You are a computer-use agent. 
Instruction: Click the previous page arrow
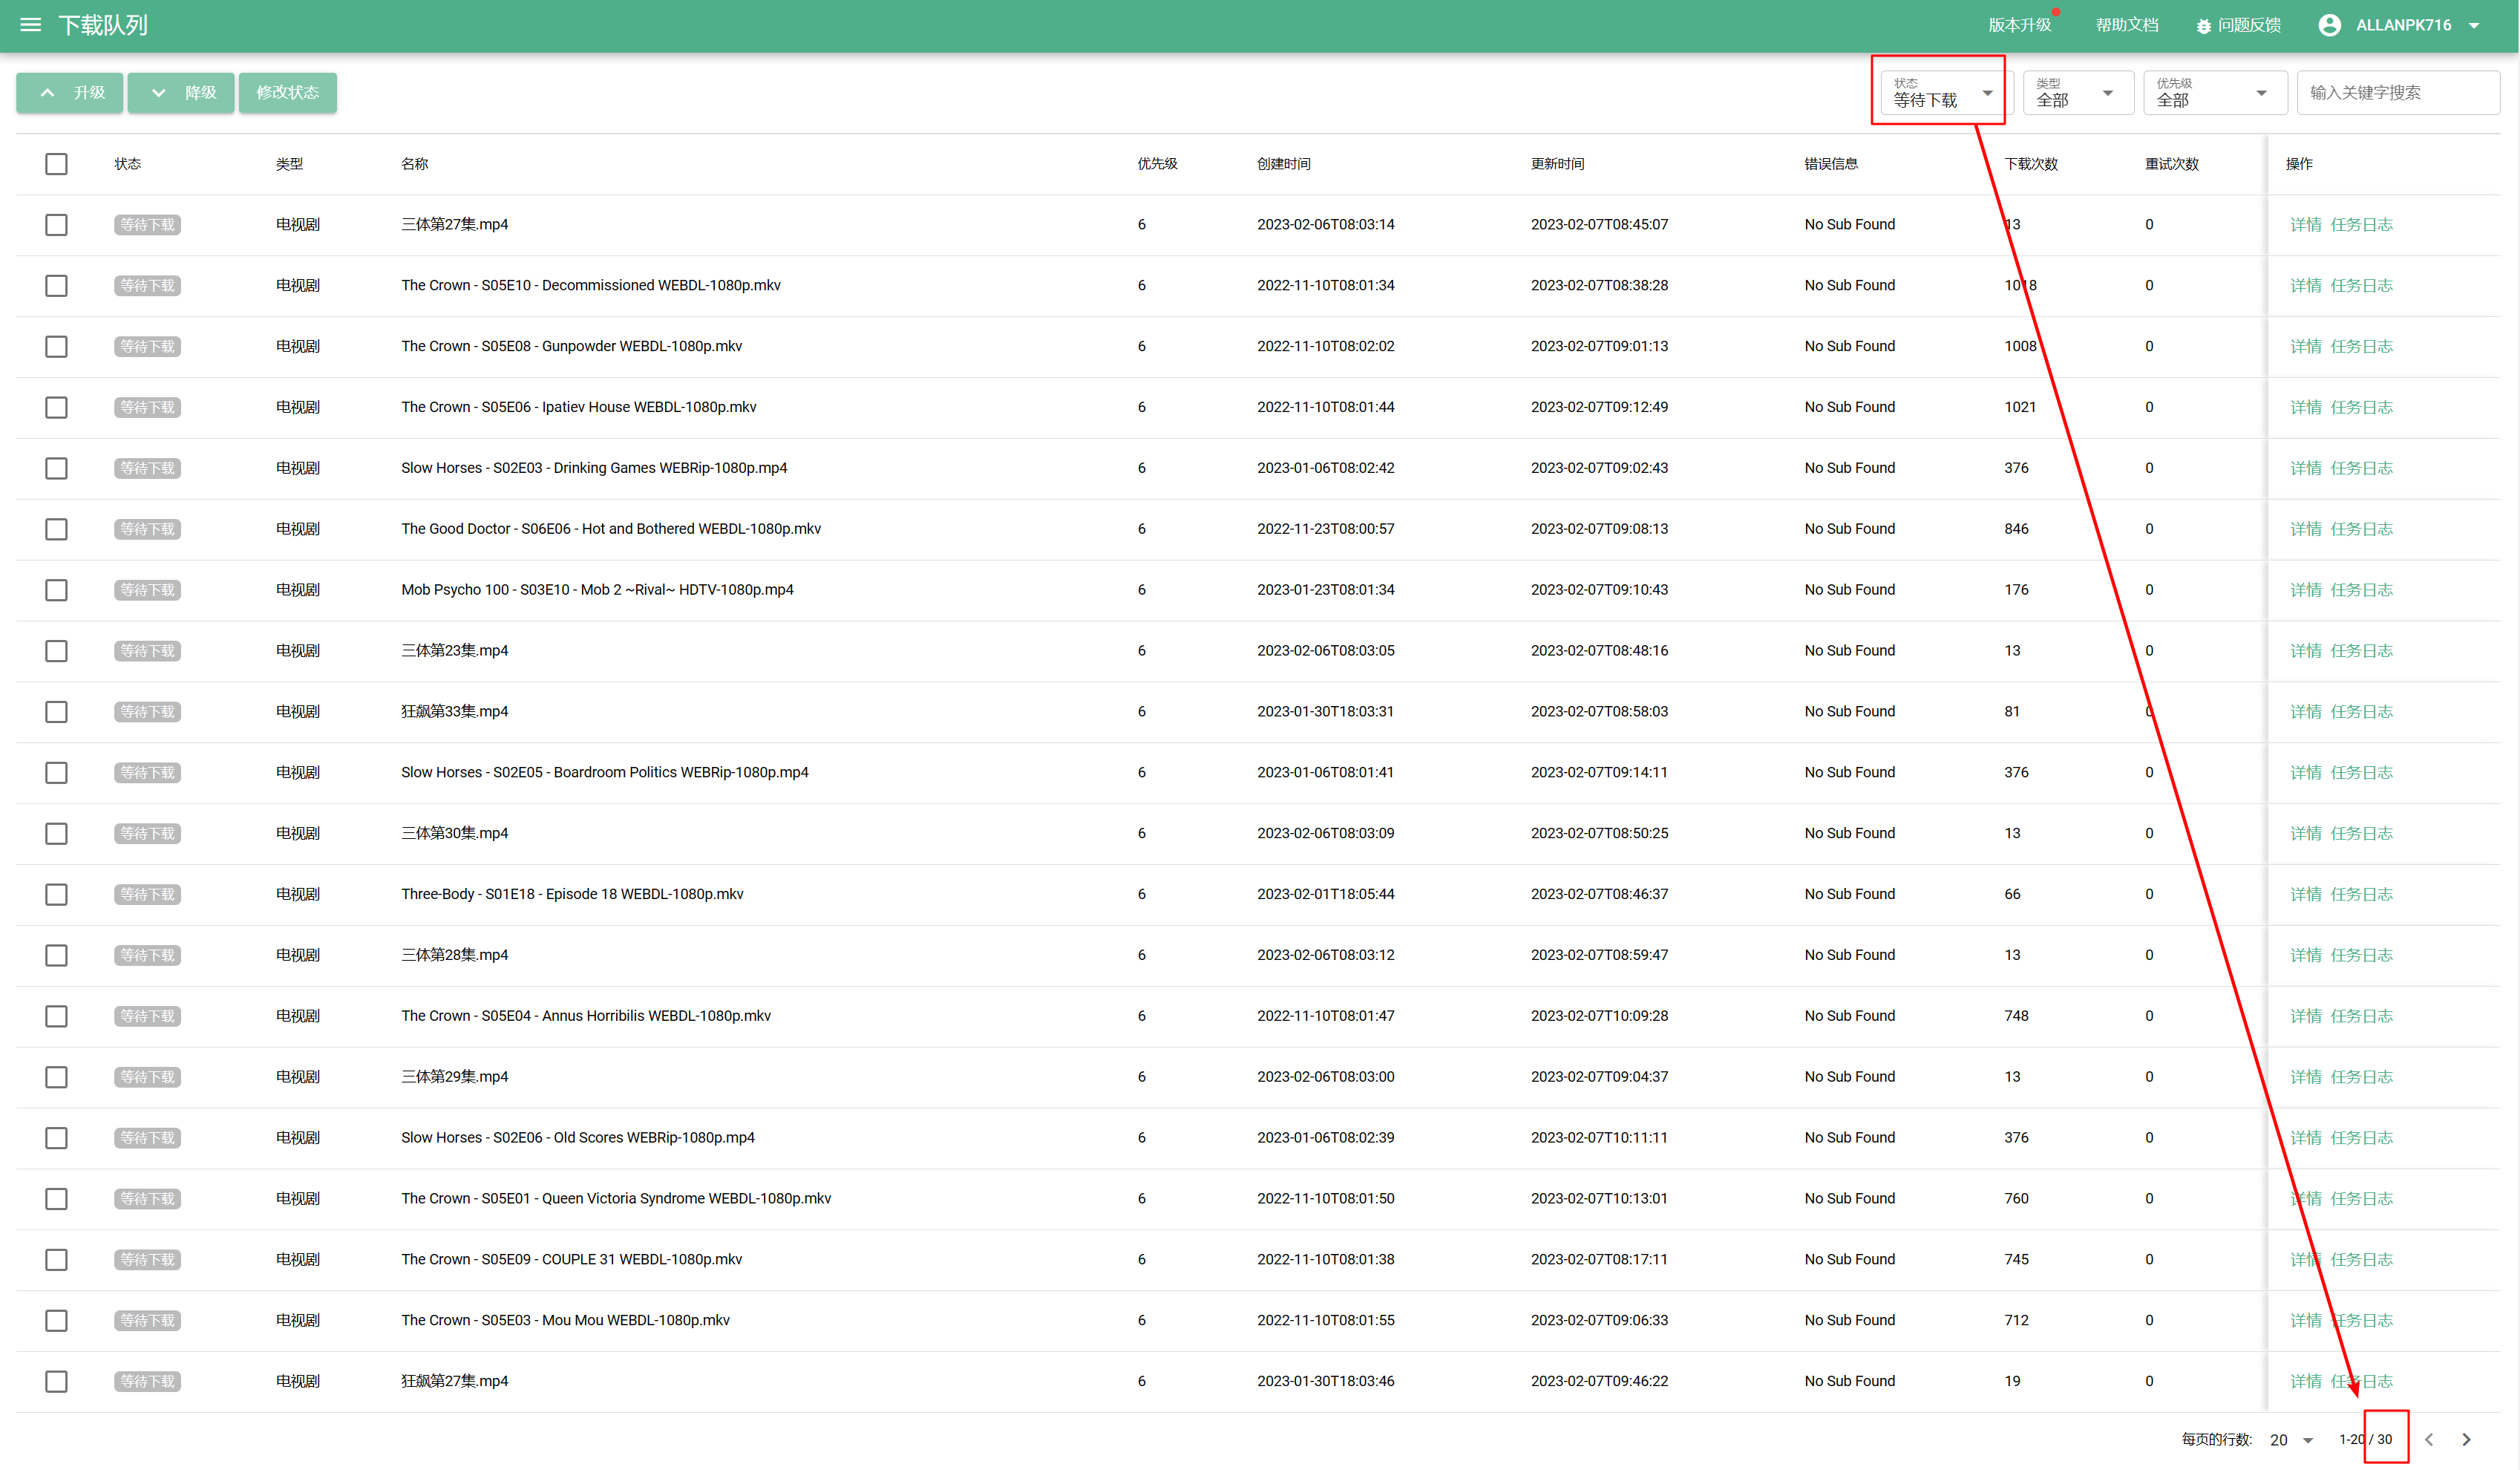click(x=2429, y=1439)
